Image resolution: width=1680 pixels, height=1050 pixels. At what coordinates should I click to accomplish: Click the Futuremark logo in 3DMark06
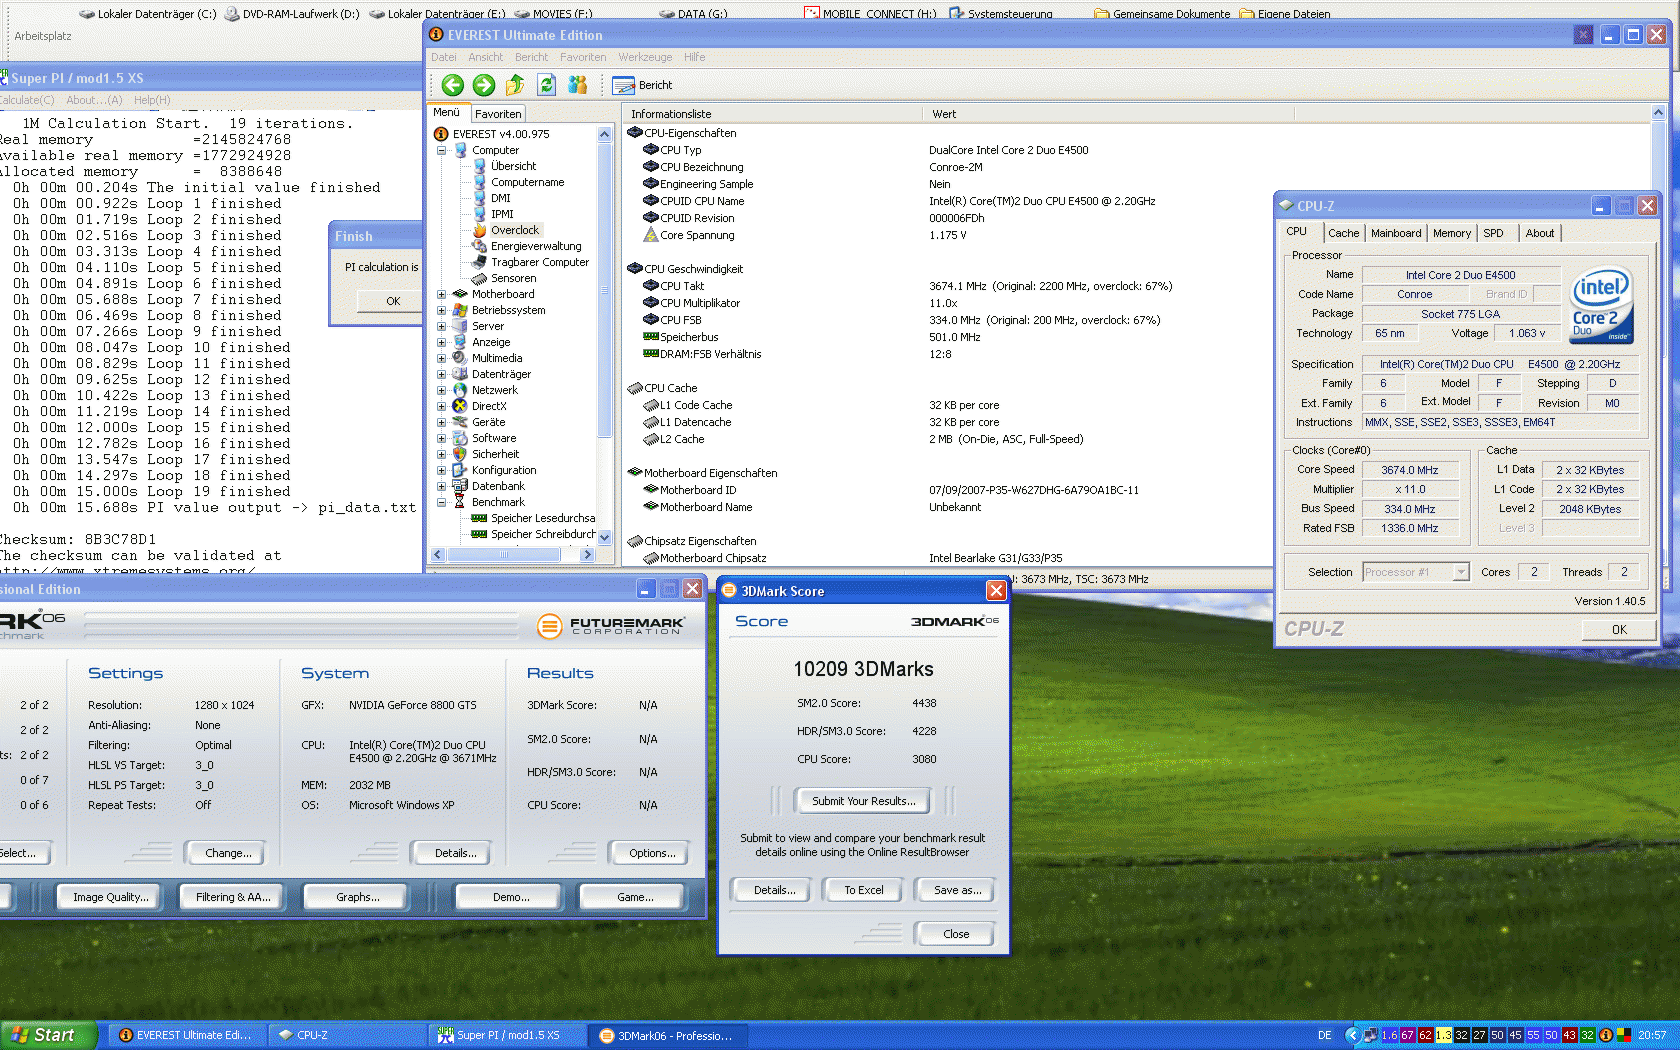click(612, 626)
